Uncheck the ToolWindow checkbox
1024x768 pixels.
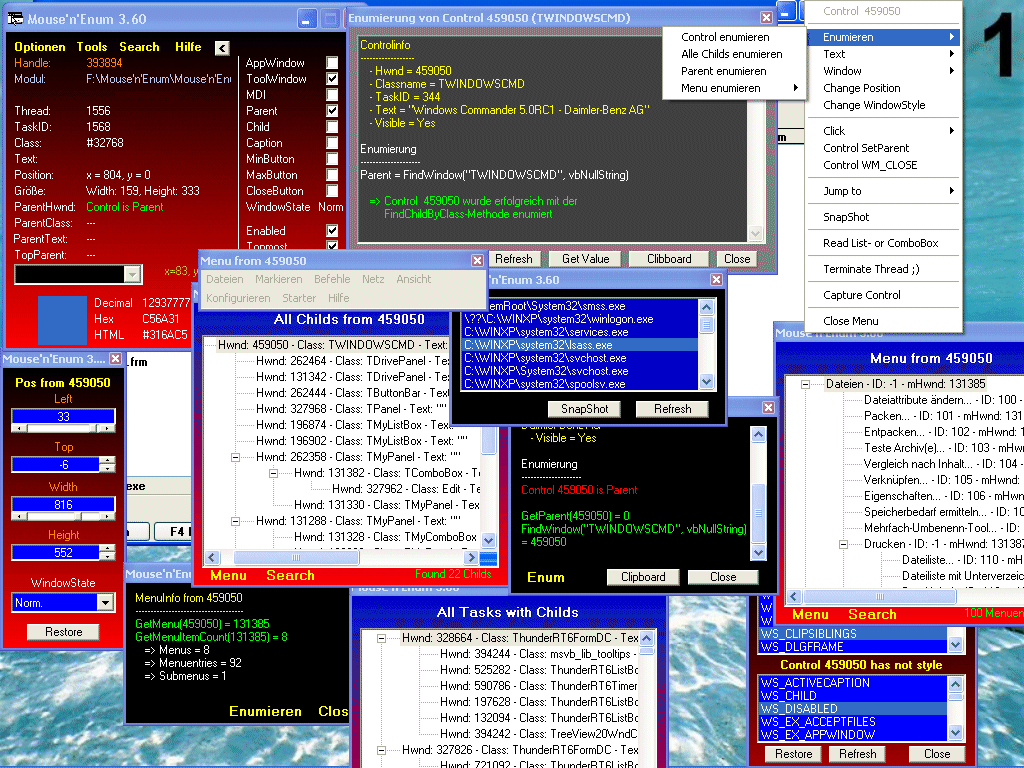coord(332,79)
